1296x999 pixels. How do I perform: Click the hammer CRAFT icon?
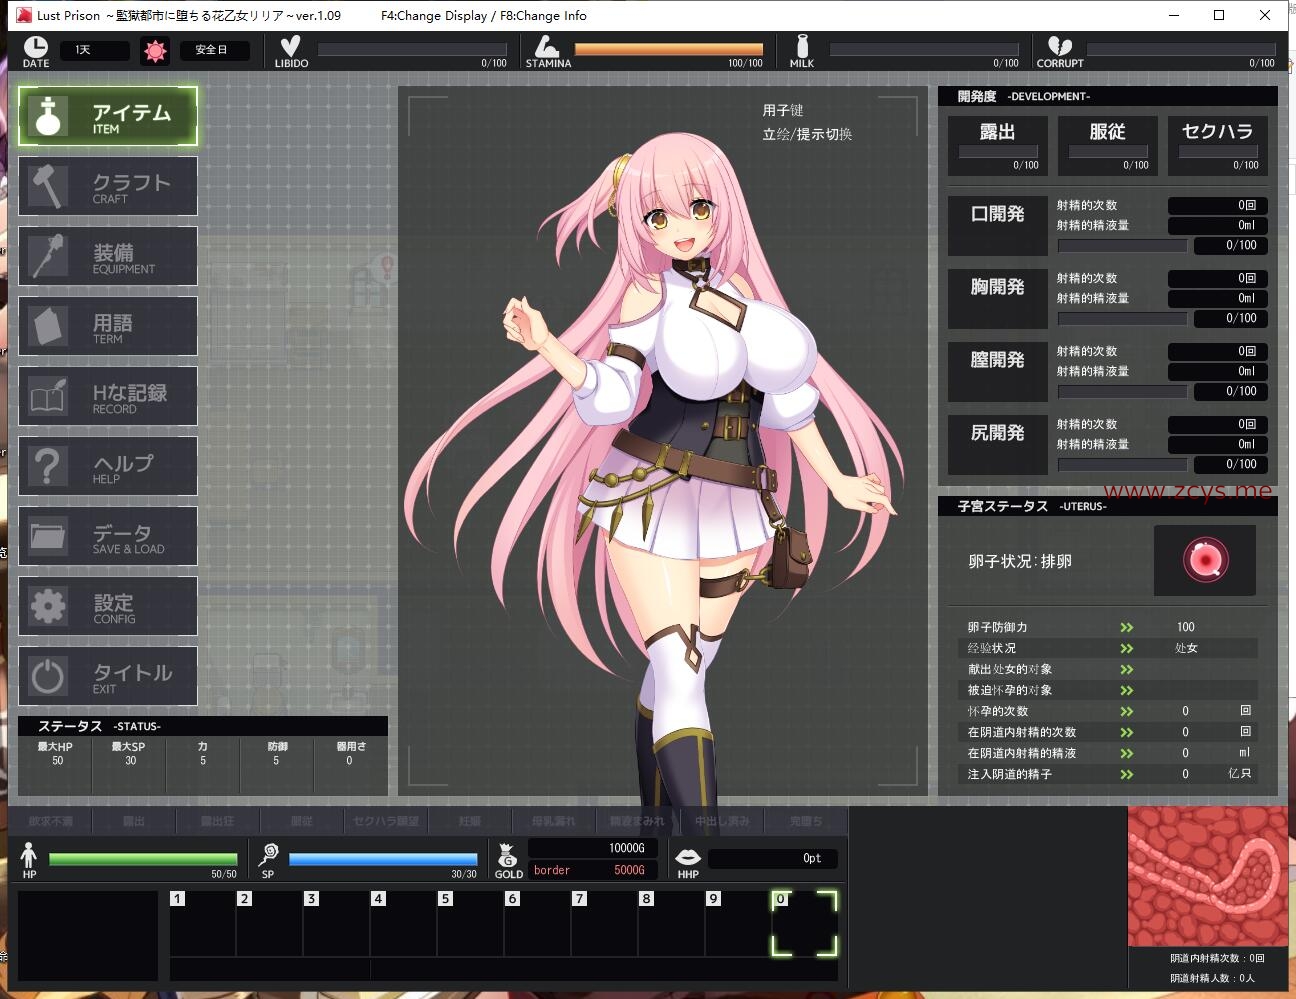click(x=48, y=186)
